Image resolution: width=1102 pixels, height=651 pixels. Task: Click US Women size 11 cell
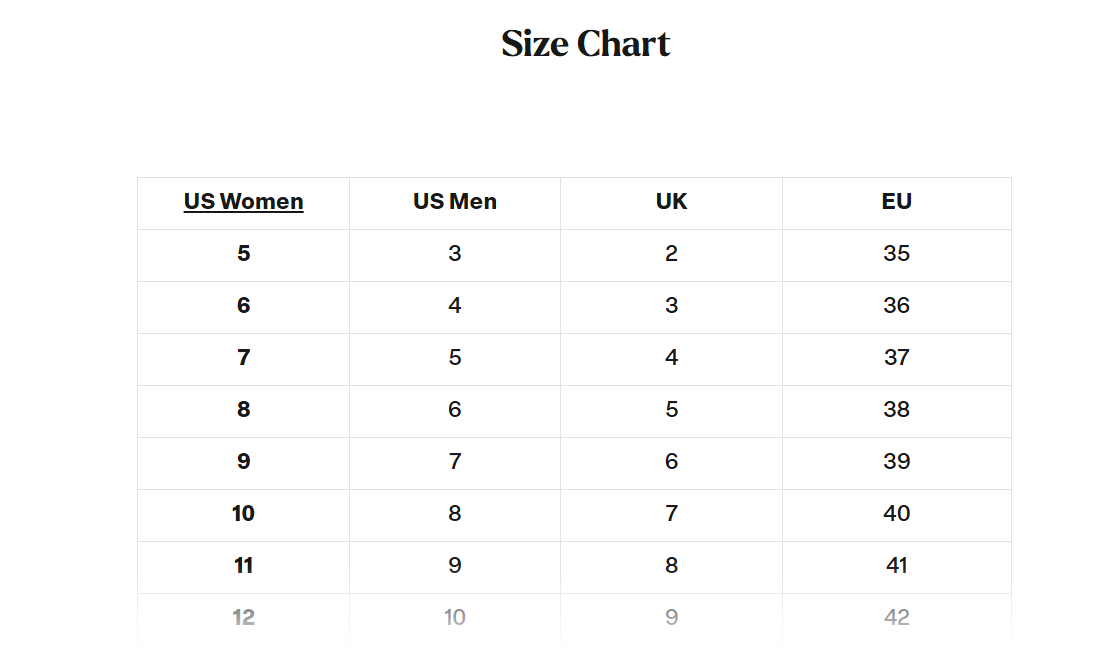coord(243,566)
